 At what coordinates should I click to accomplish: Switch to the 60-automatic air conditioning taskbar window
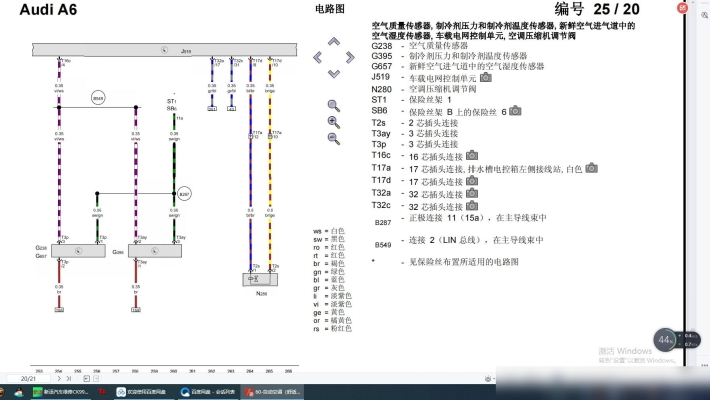click(272, 392)
